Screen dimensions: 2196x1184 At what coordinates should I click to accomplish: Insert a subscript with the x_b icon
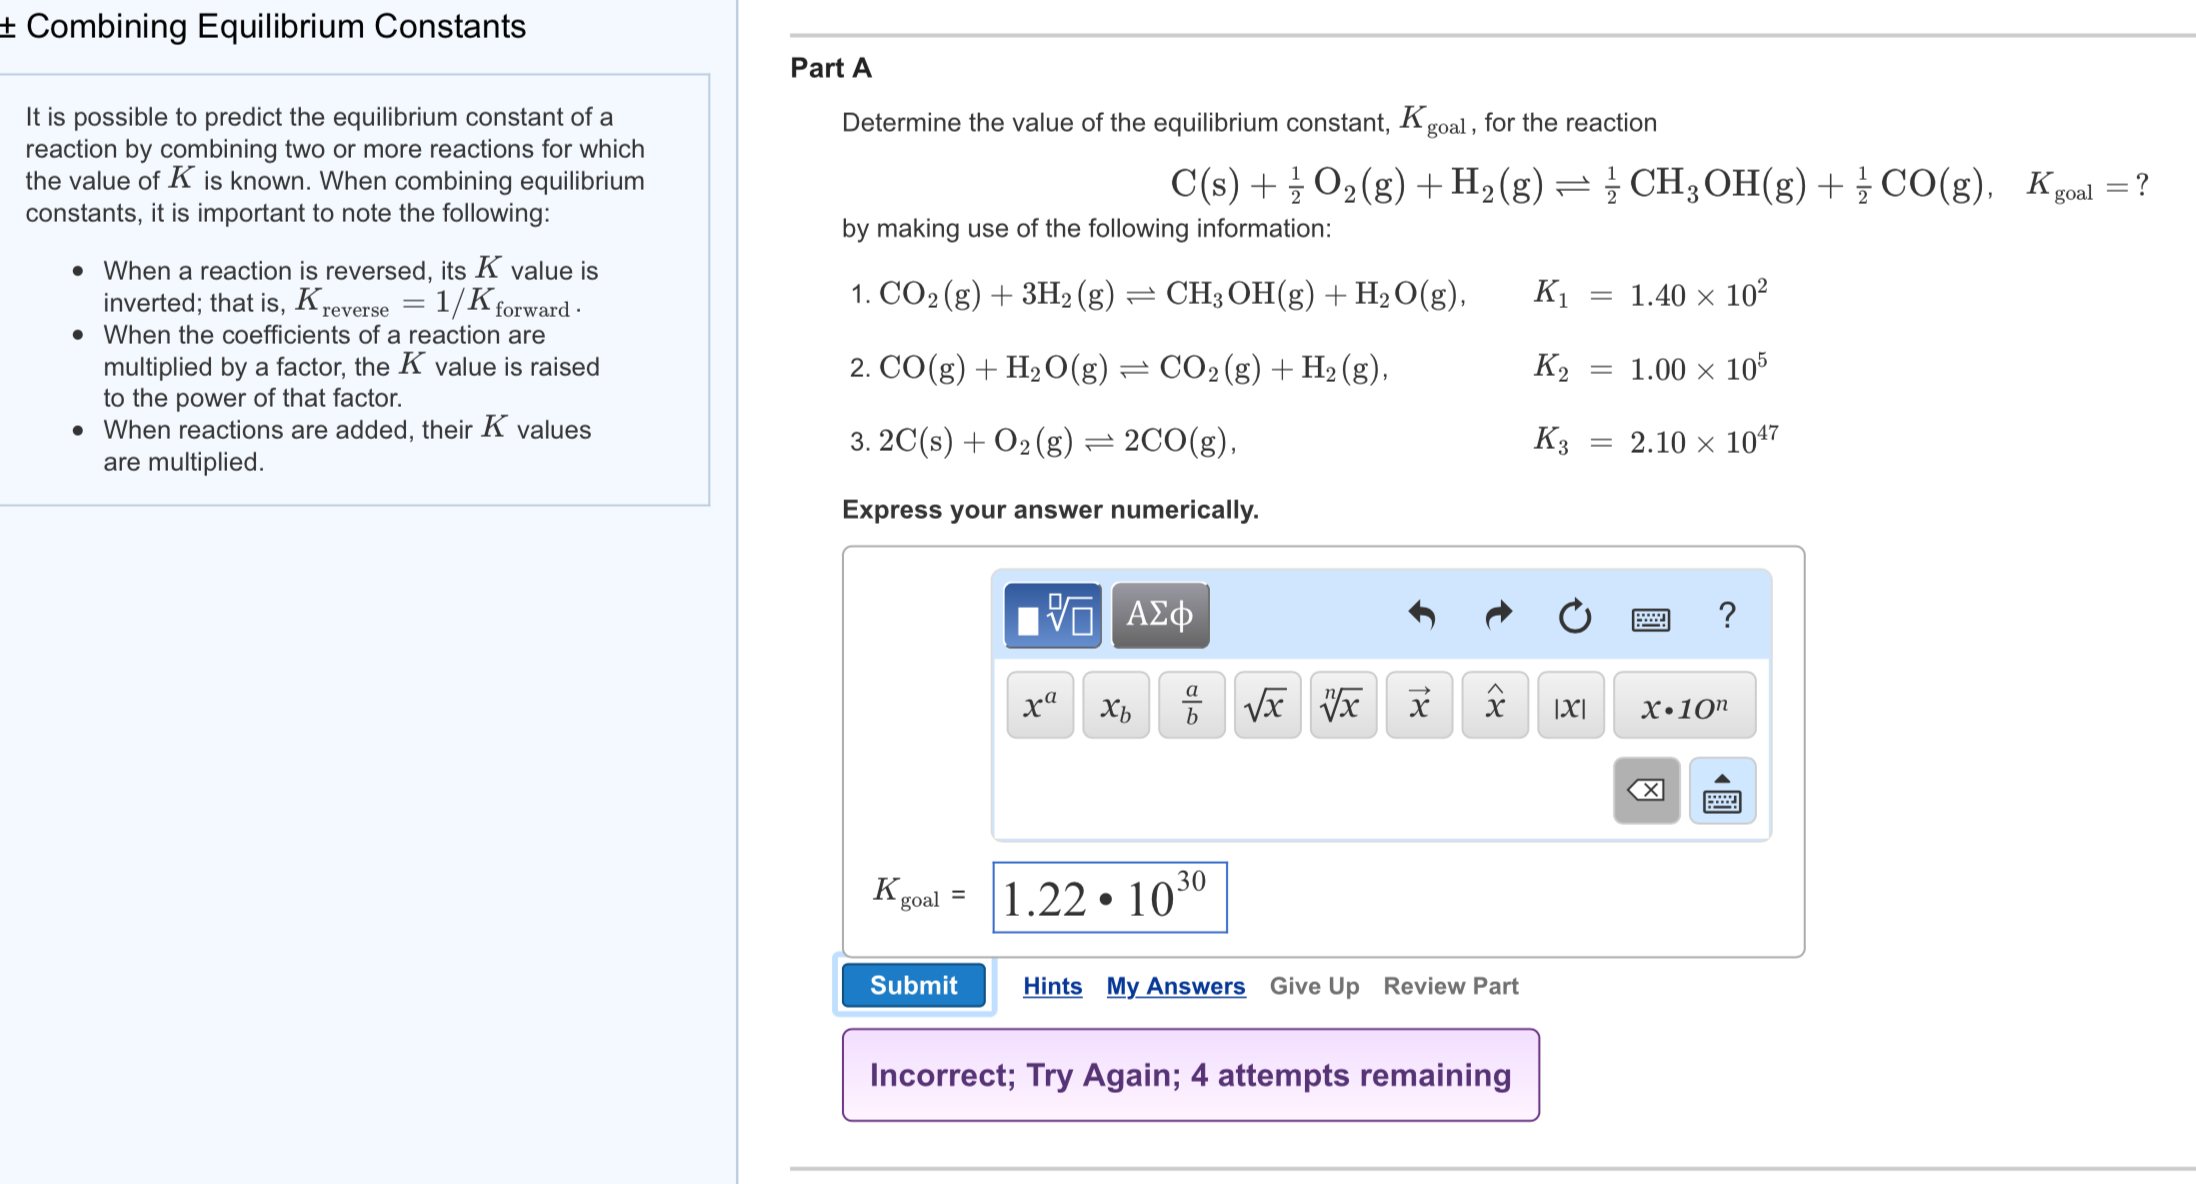click(x=1114, y=705)
